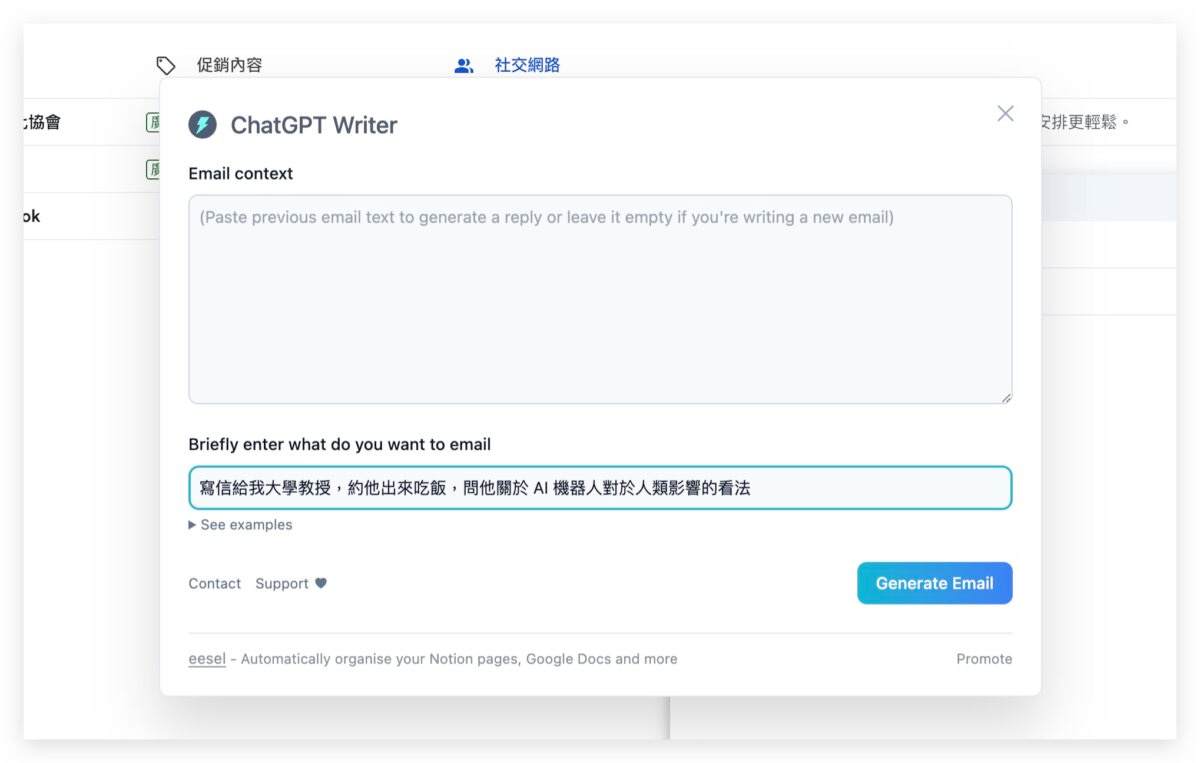
Task: Click the Email context label
Action: point(241,173)
